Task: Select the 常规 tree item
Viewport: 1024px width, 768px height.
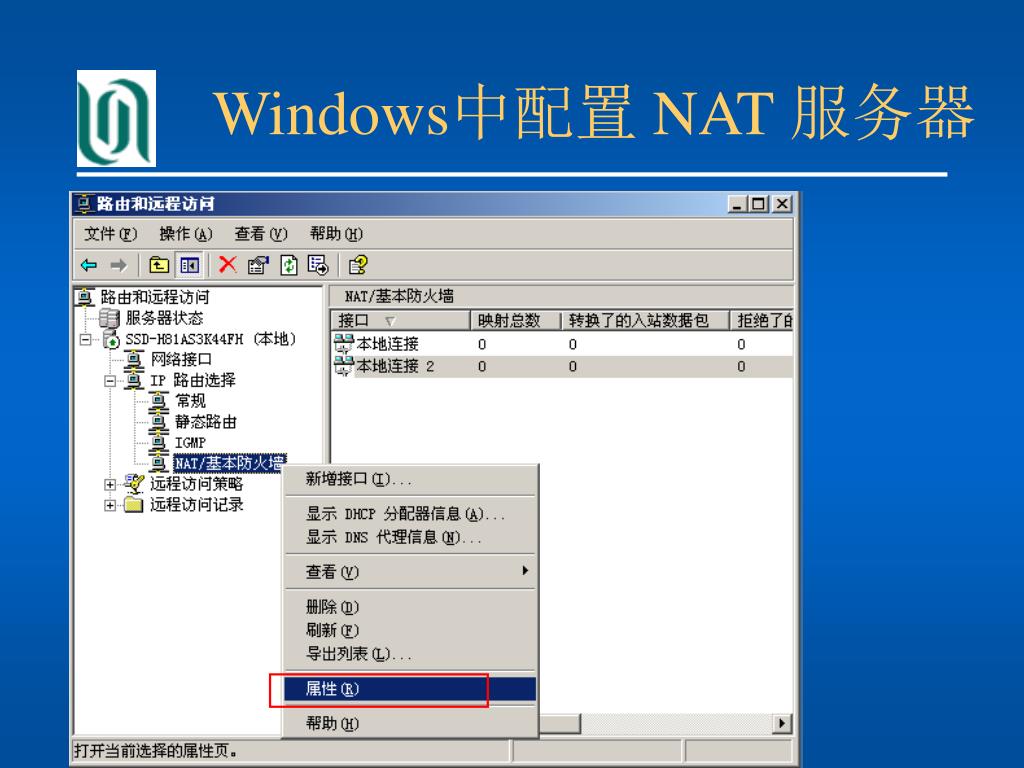Action: [190, 401]
